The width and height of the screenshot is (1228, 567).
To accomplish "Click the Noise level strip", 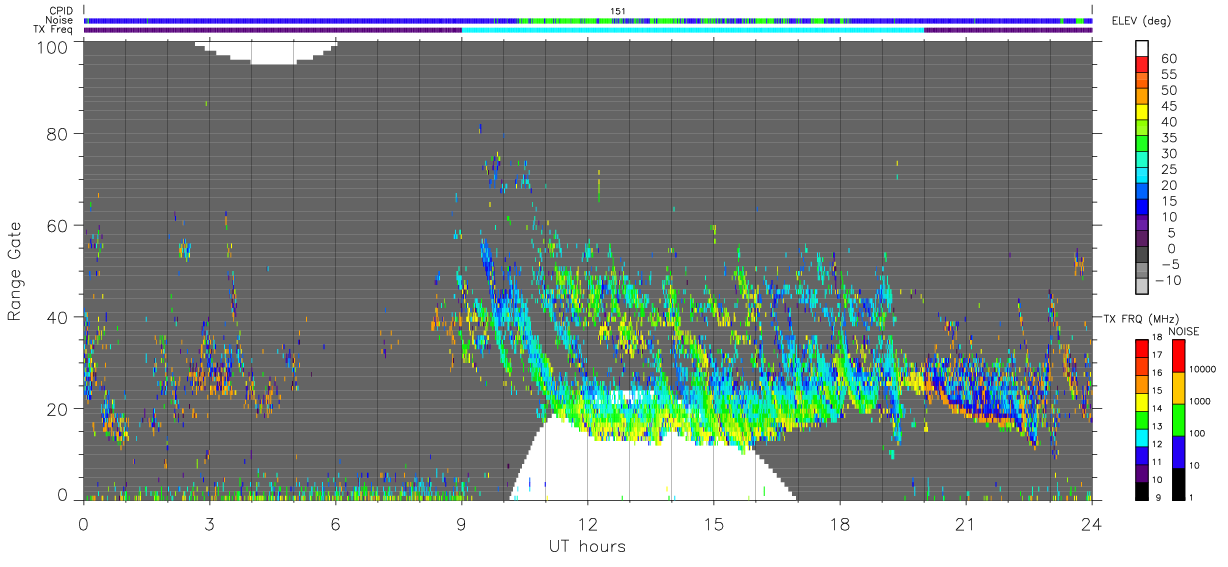I will click(x=588, y=20).
